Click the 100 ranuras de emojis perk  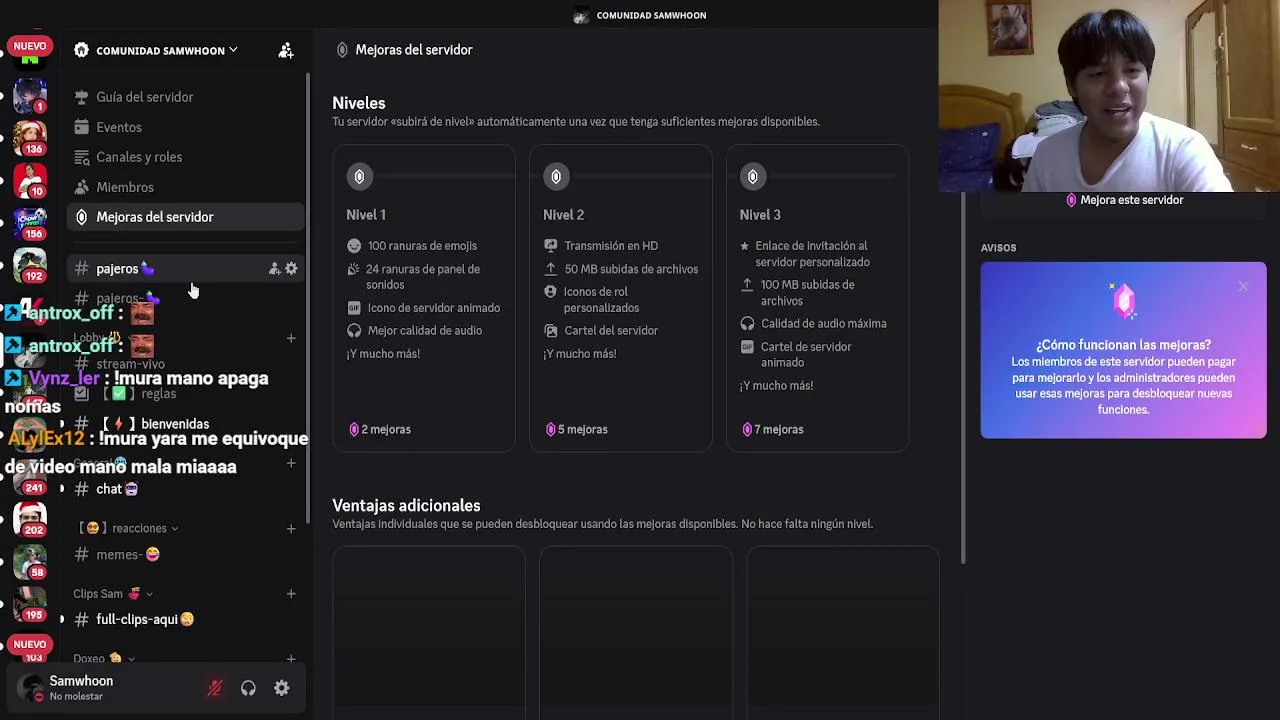(412, 246)
